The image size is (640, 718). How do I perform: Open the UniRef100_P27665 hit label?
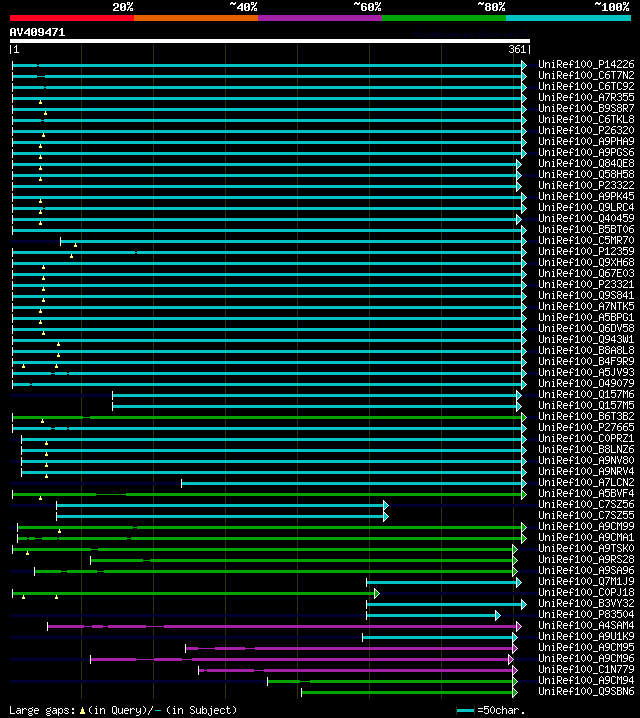[586, 427]
